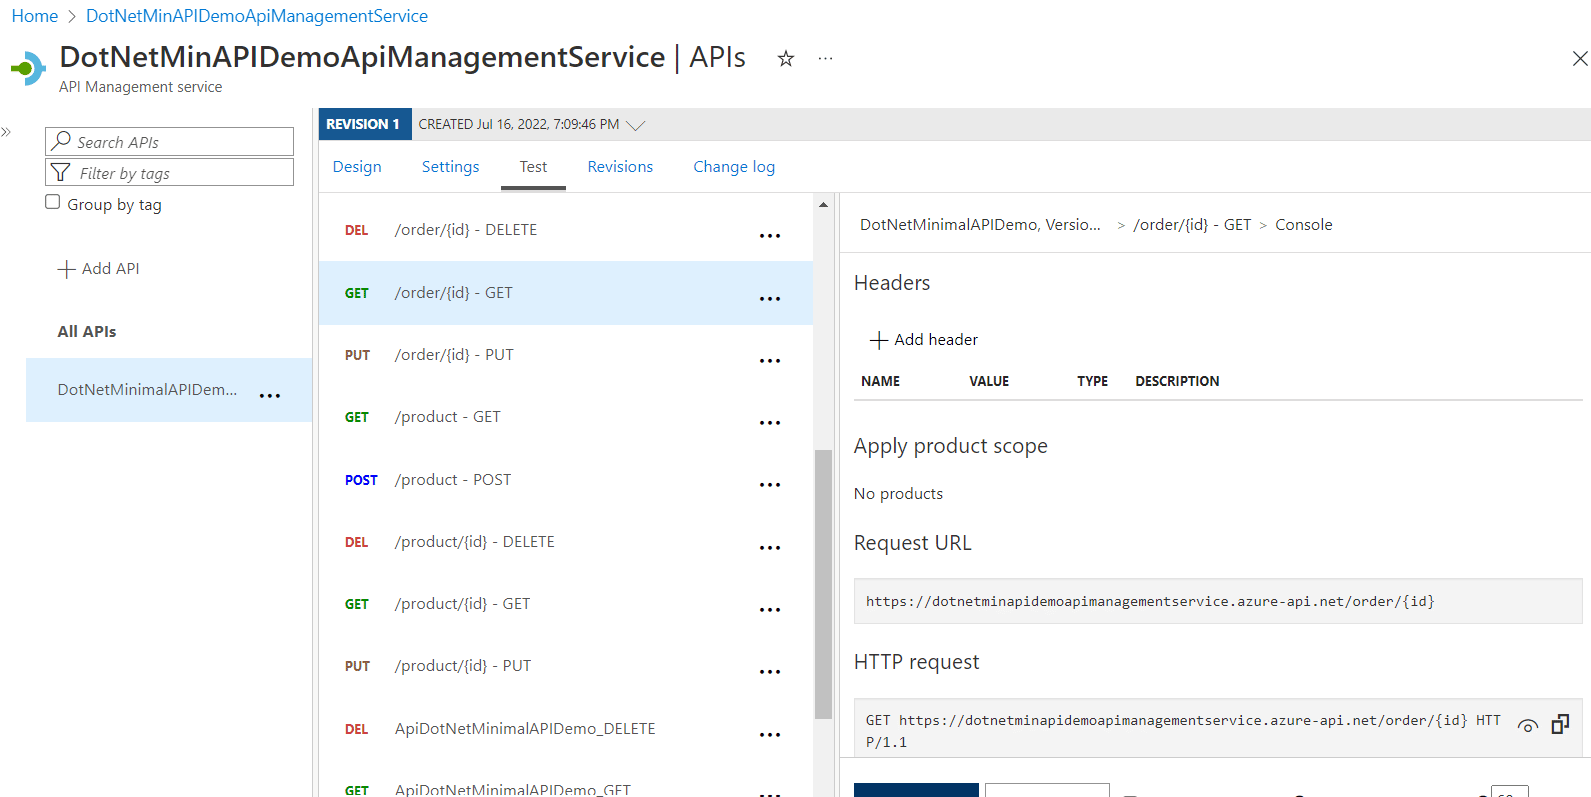Expand the collapsed left navigation chevrons

pyautogui.click(x=6, y=132)
